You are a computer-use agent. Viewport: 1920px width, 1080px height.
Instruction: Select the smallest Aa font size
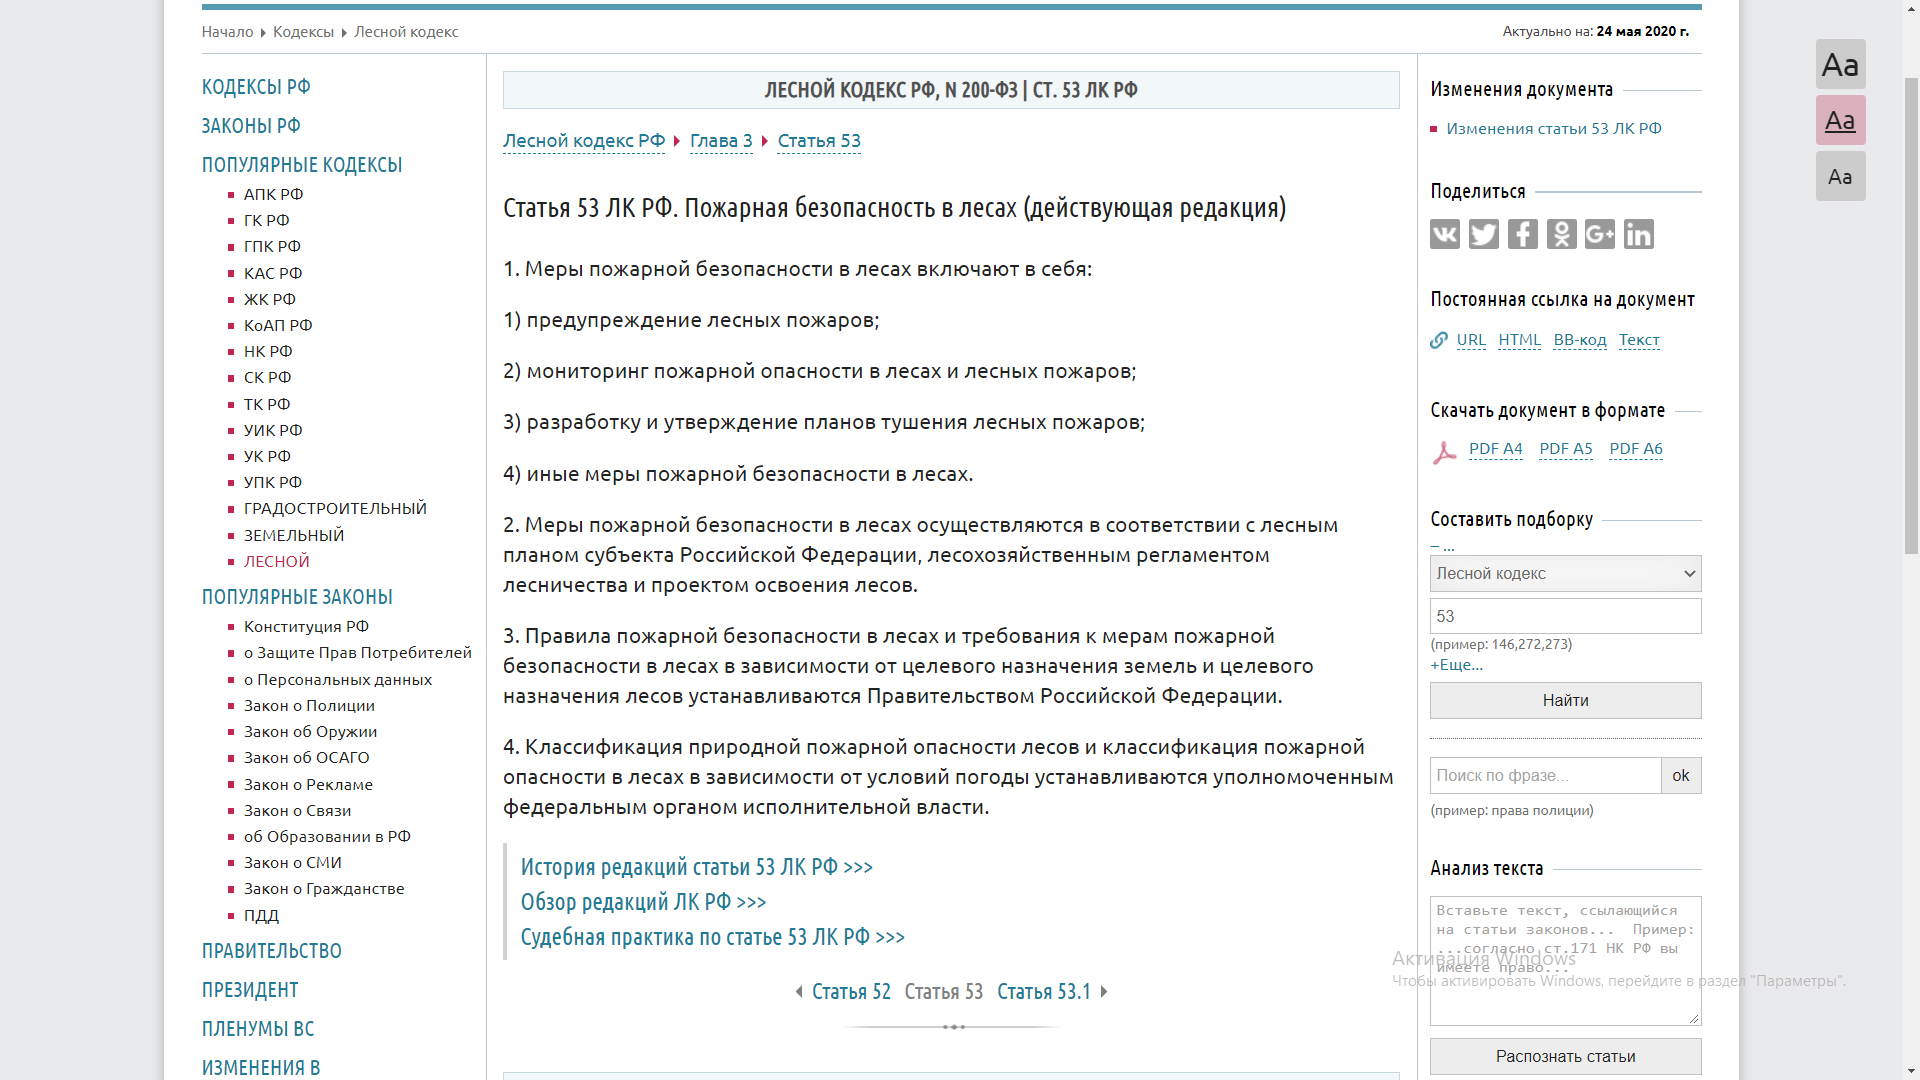[x=1841, y=176]
